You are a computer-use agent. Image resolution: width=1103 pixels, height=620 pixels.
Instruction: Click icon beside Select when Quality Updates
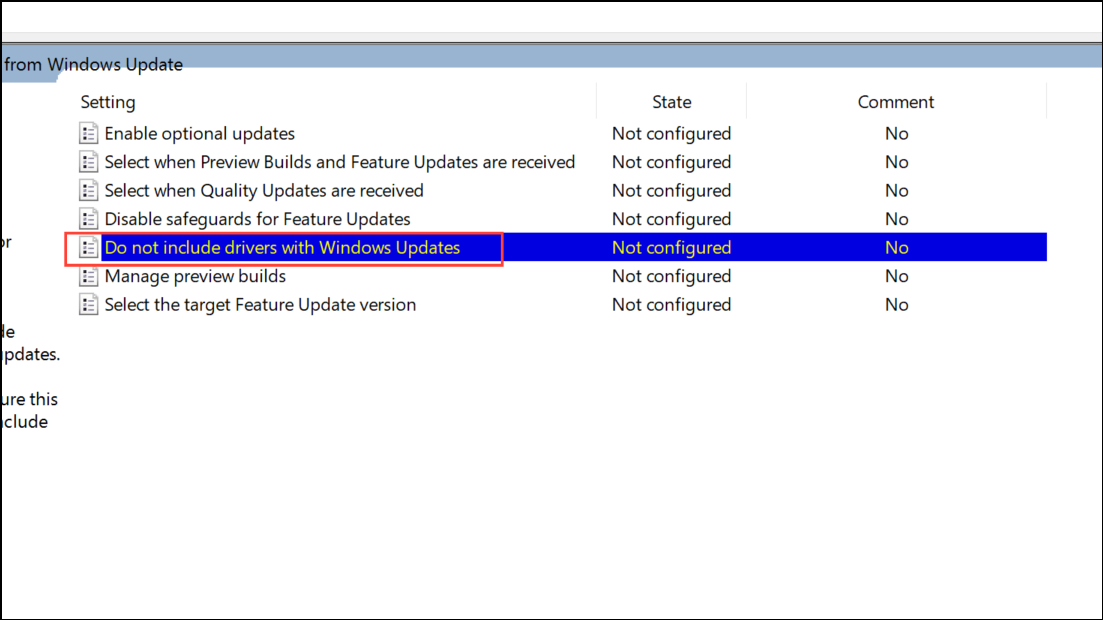tap(89, 191)
